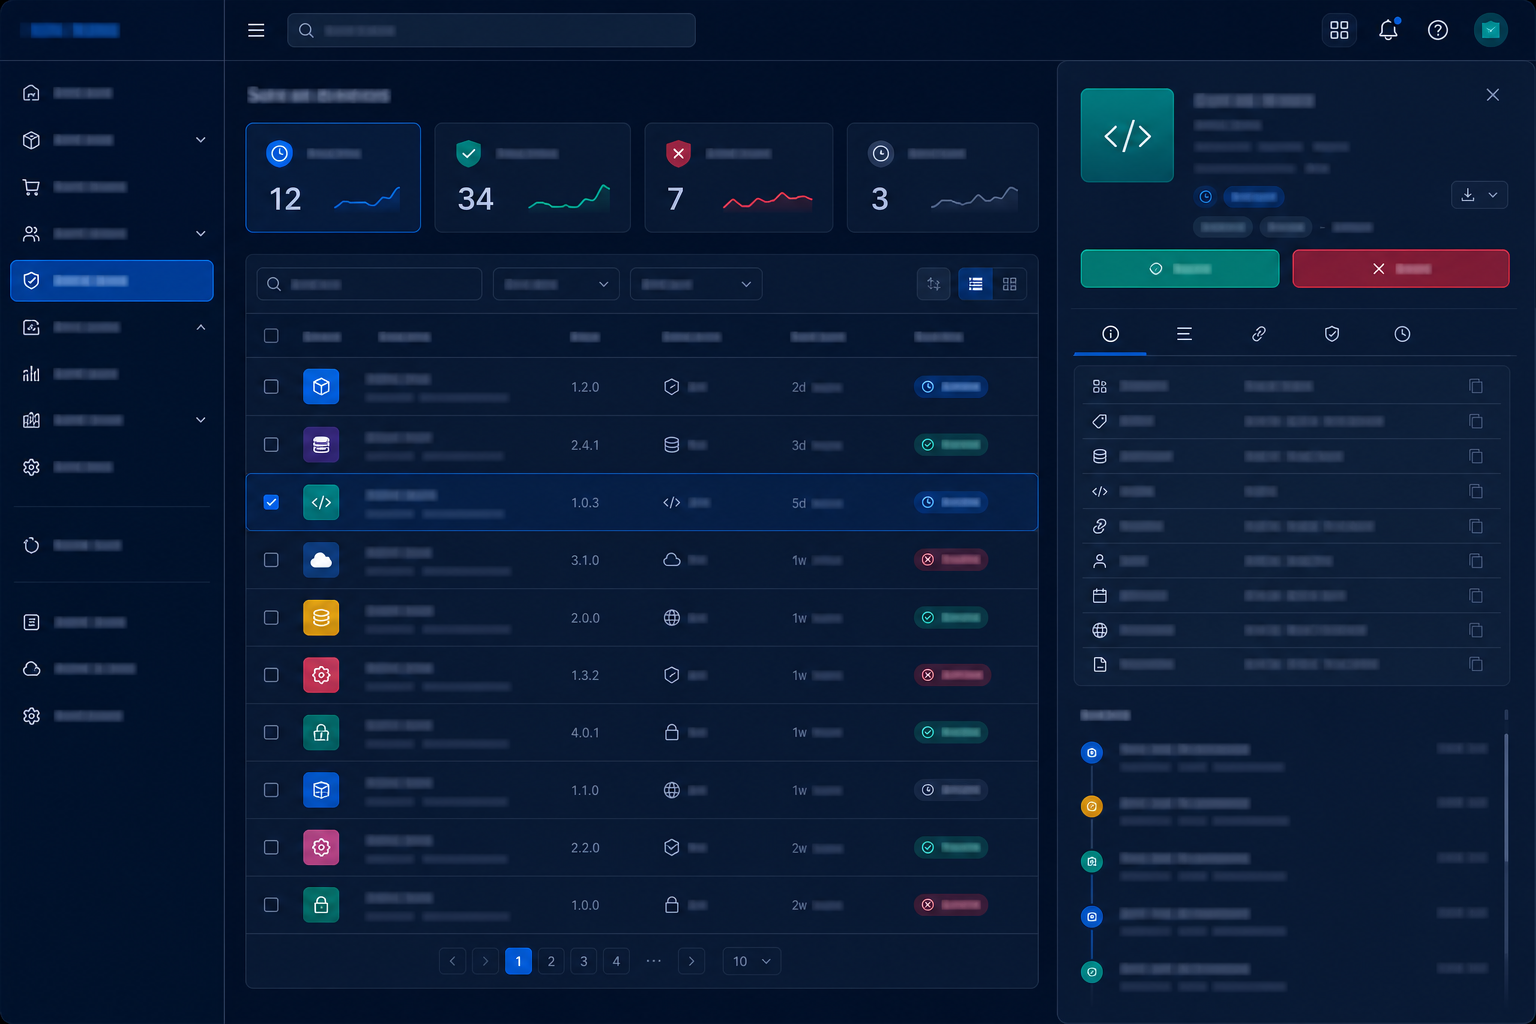Expand the map item chevron in the sidebar
The width and height of the screenshot is (1536, 1024).
[201, 420]
